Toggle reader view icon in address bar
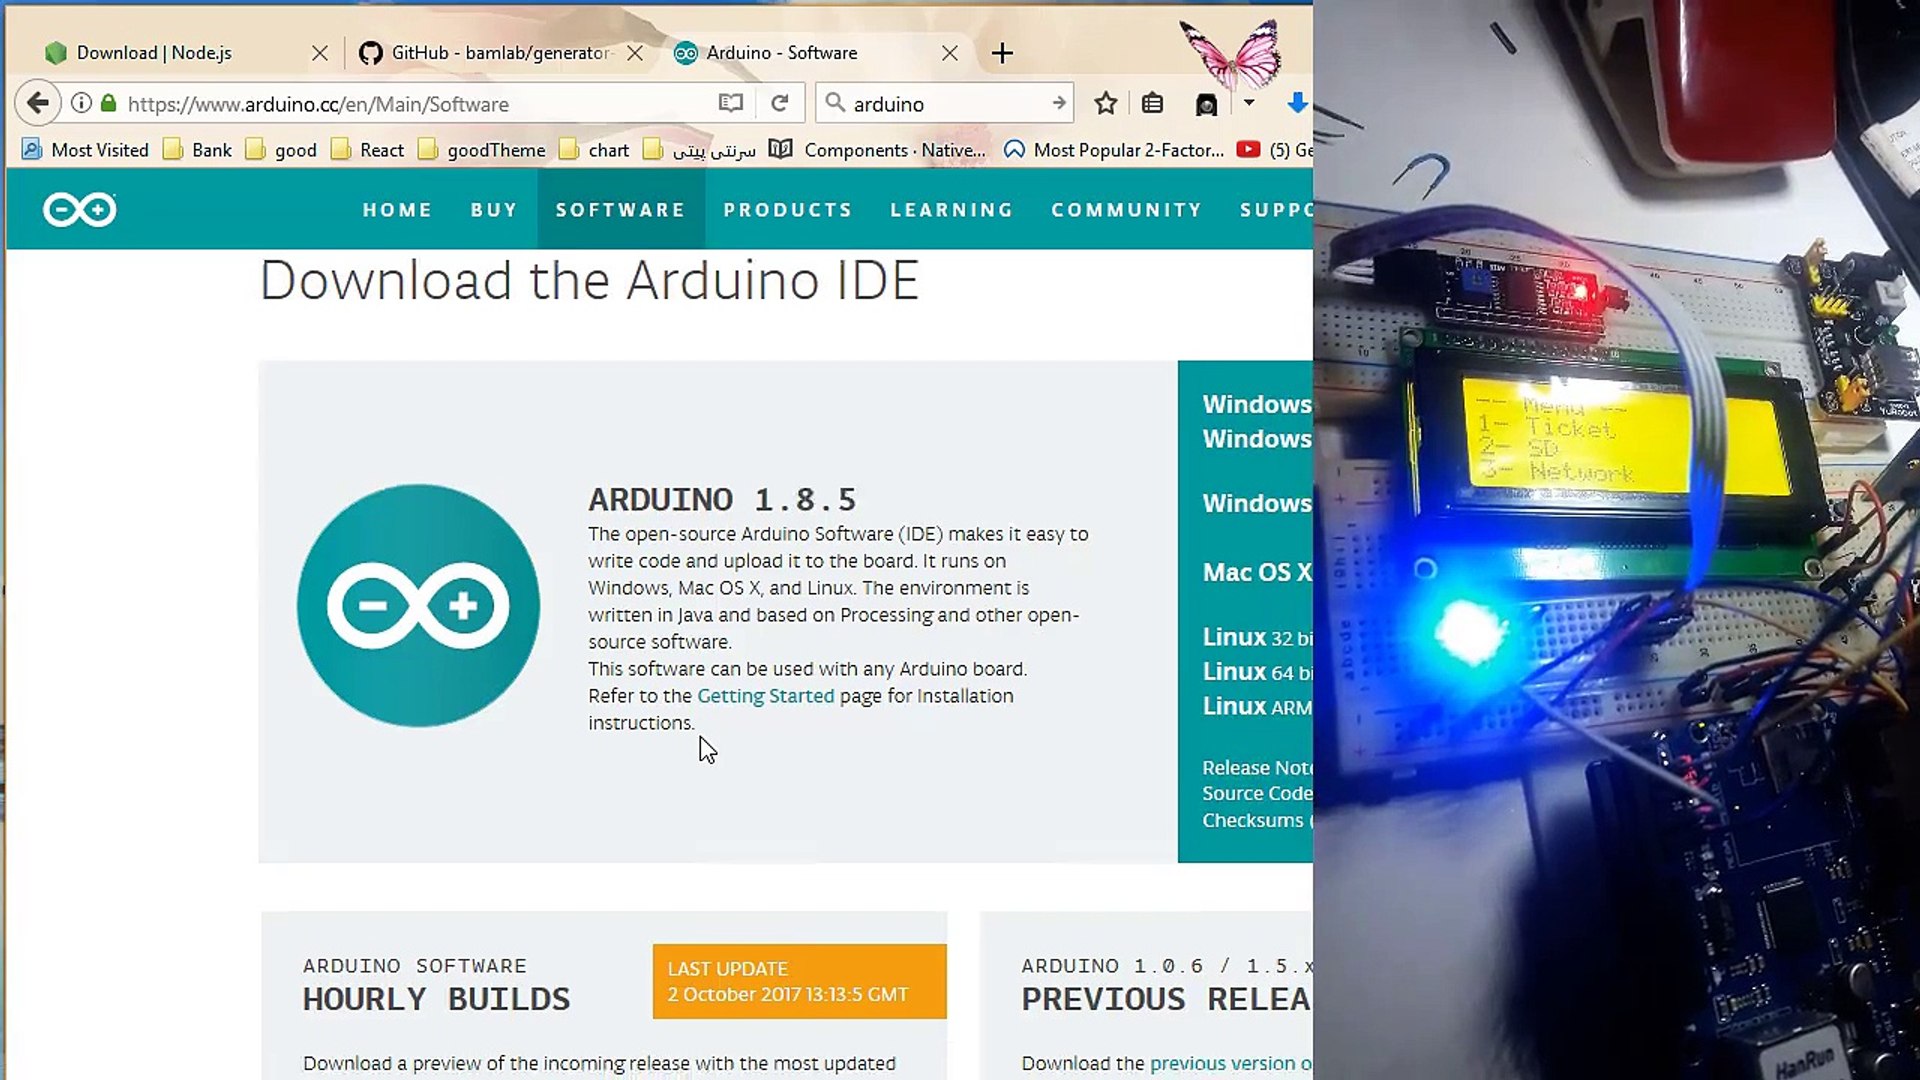The image size is (1920, 1080). point(731,103)
